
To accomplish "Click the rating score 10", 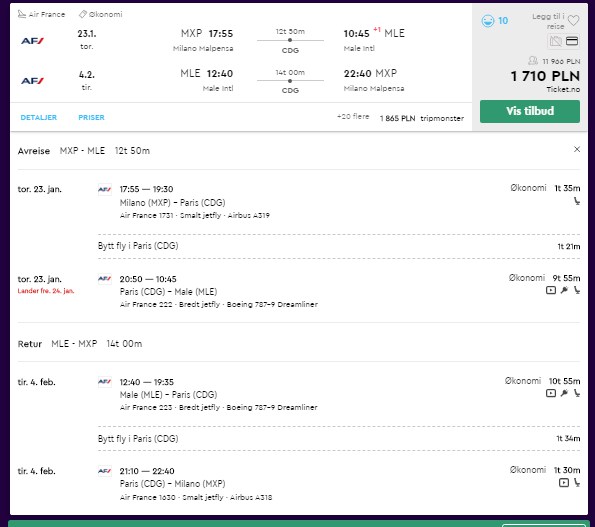I will (x=503, y=20).
